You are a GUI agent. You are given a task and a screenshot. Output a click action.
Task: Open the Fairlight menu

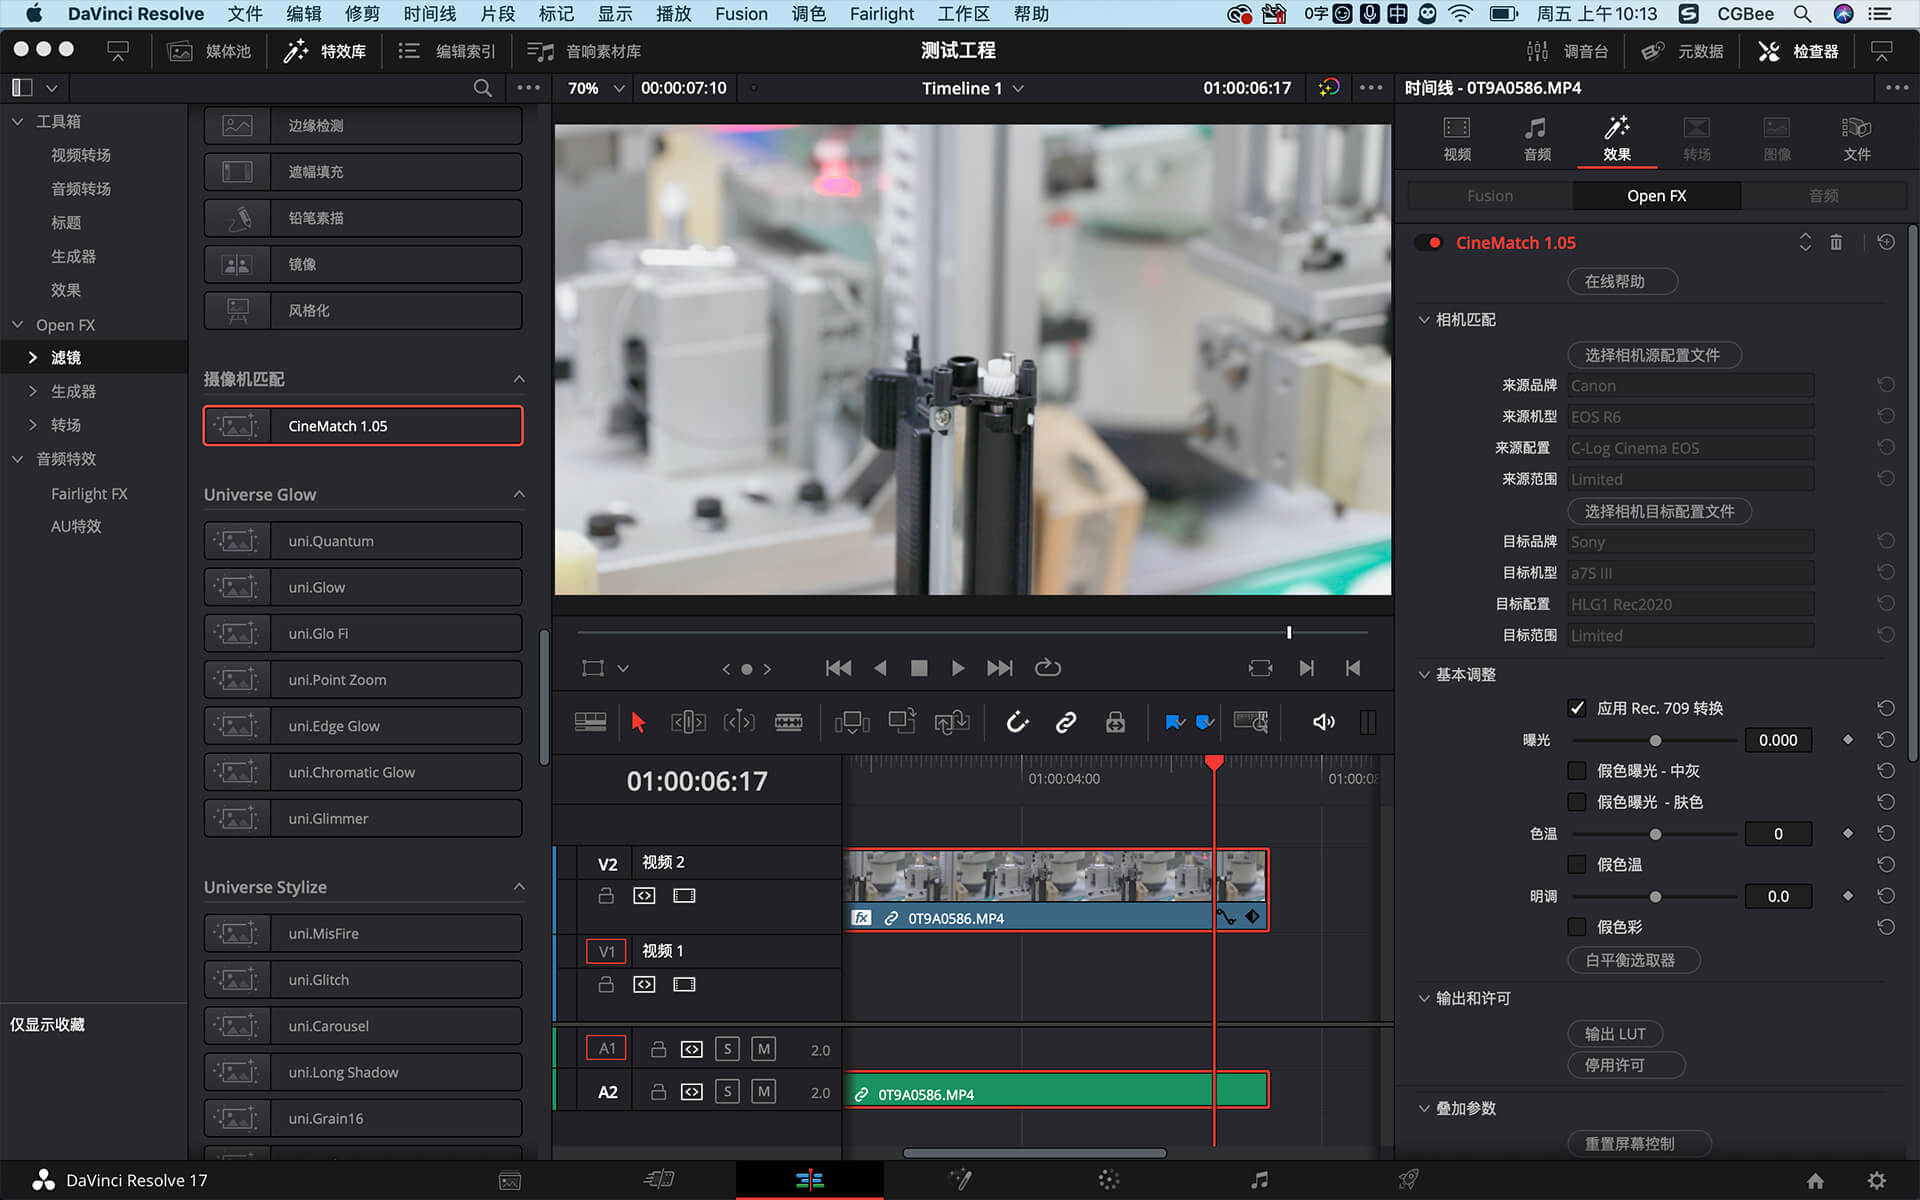coord(882,14)
